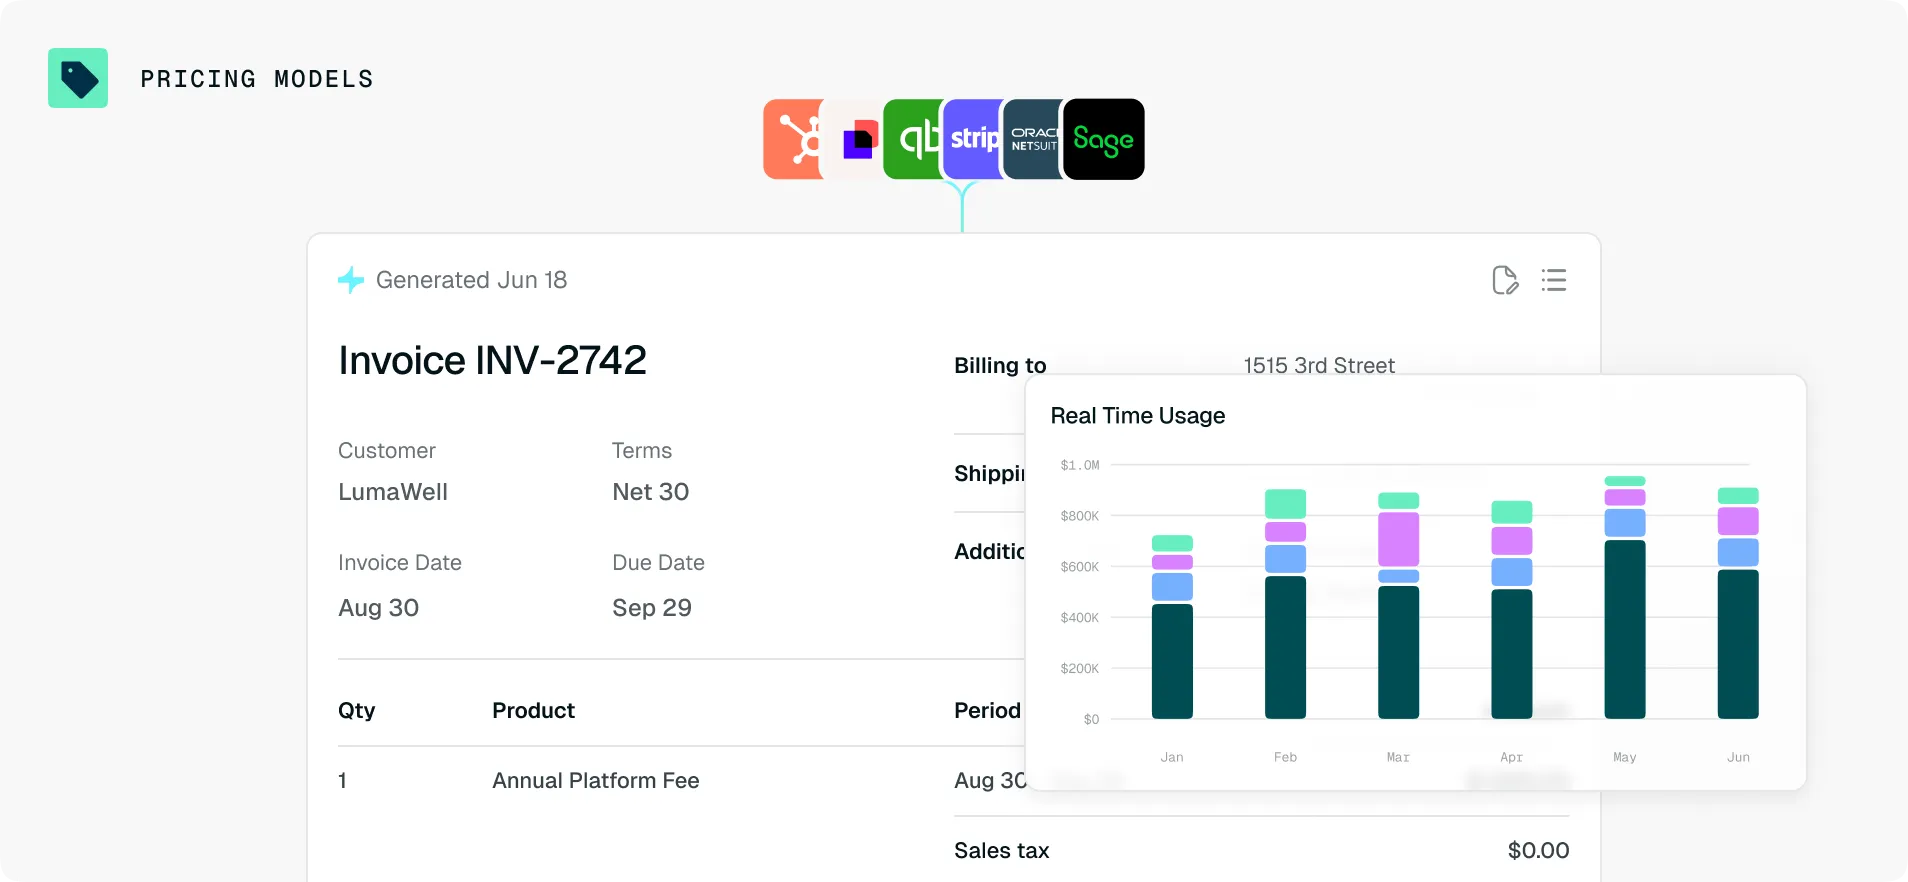Screen dimensions: 1908x882
Task: Select the dark teal May bar
Action: tap(1625, 629)
